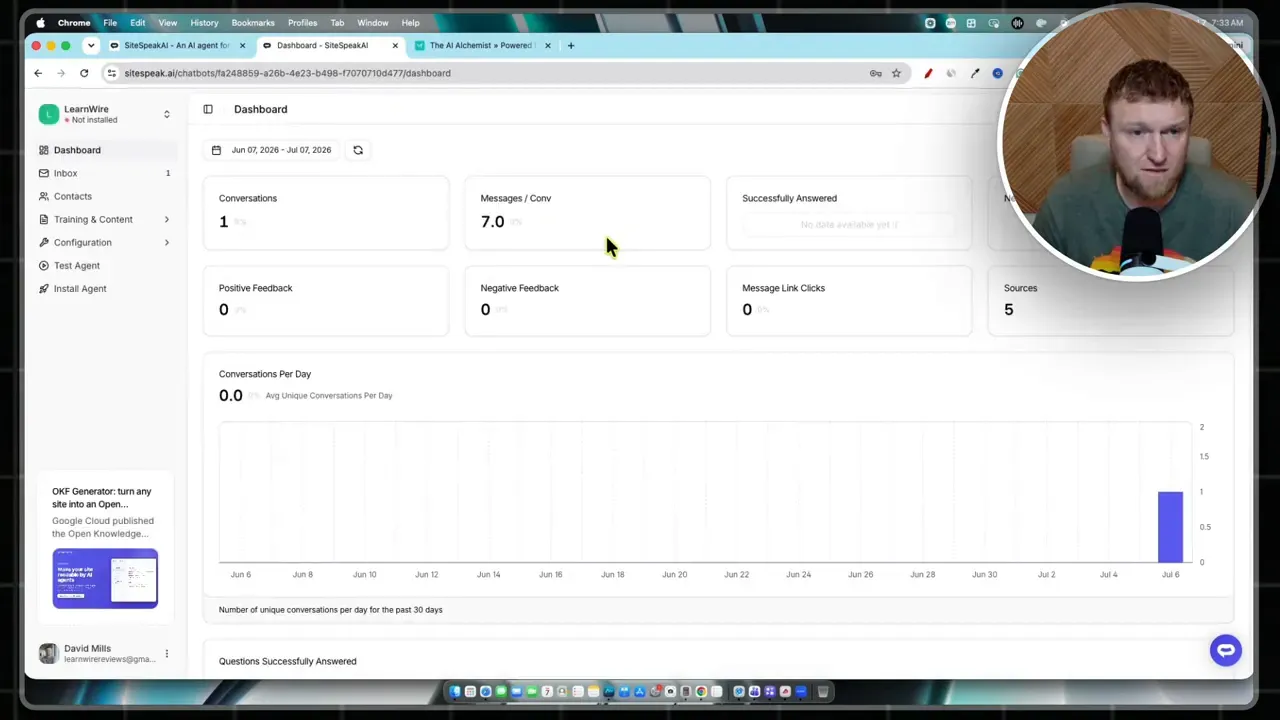Bookmark this page with the star icon
This screenshot has width=1280, height=720.
point(896,73)
